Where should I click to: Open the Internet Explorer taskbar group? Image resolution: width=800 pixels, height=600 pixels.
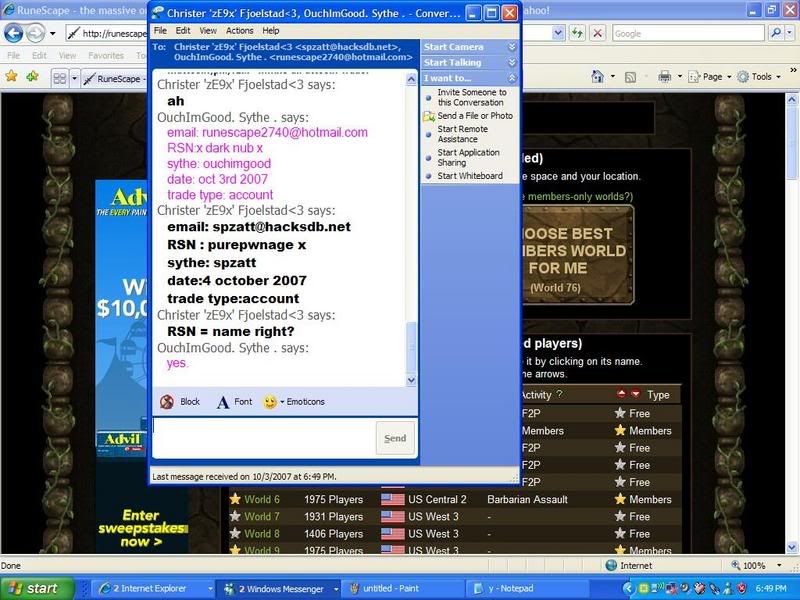click(x=153, y=589)
